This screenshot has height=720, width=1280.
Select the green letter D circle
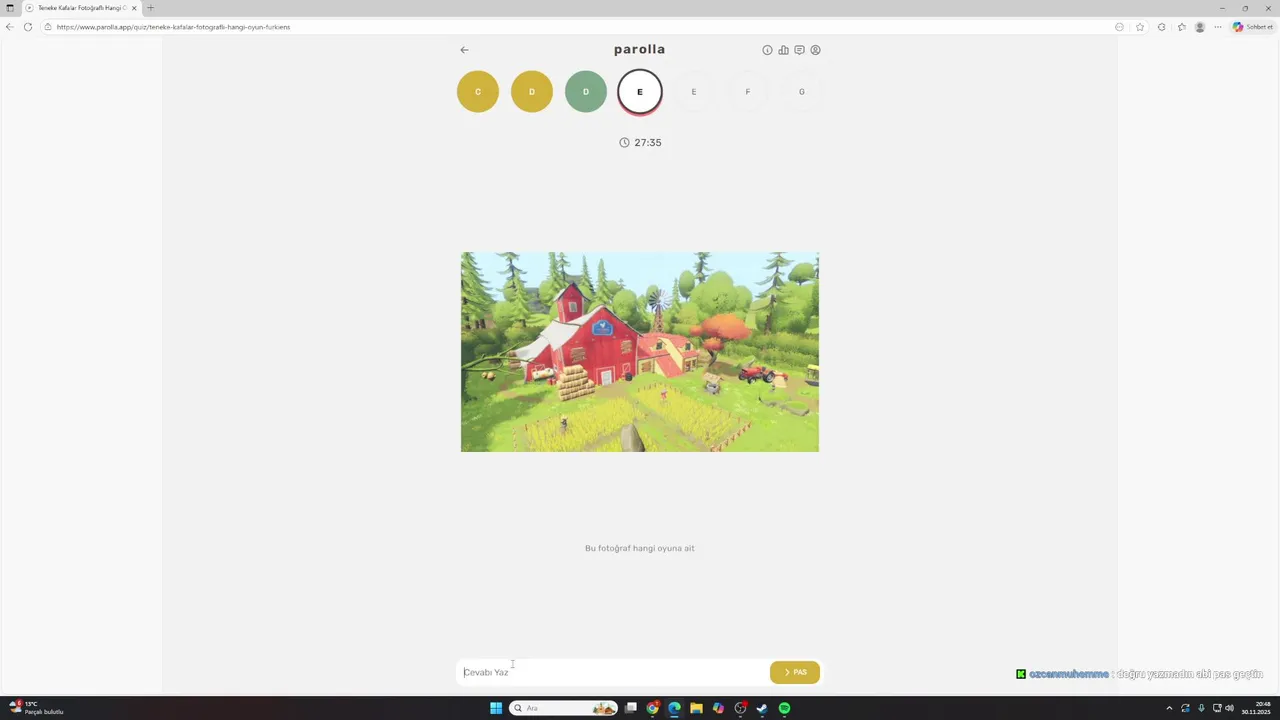(x=586, y=92)
